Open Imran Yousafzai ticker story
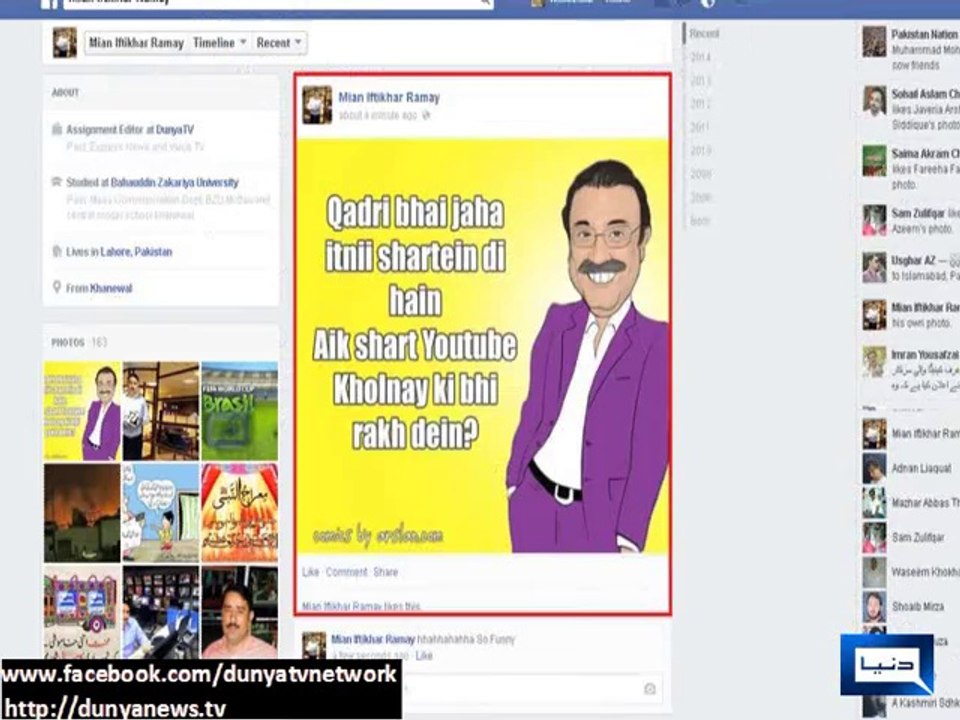This screenshot has width=960, height=720. [911, 370]
